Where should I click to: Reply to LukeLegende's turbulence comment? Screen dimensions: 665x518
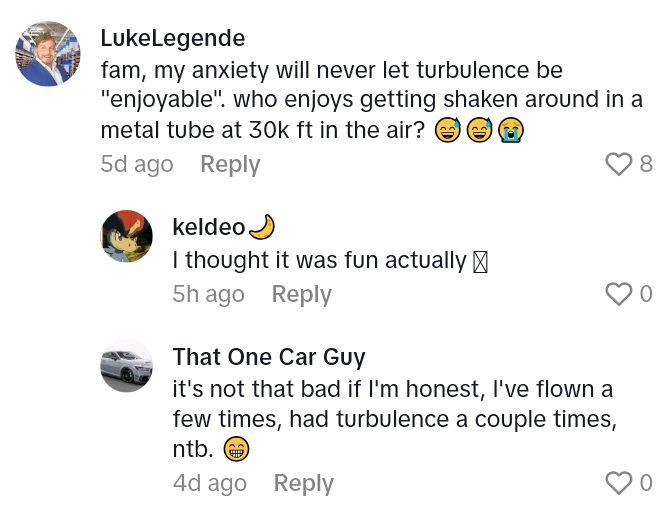coord(230,164)
